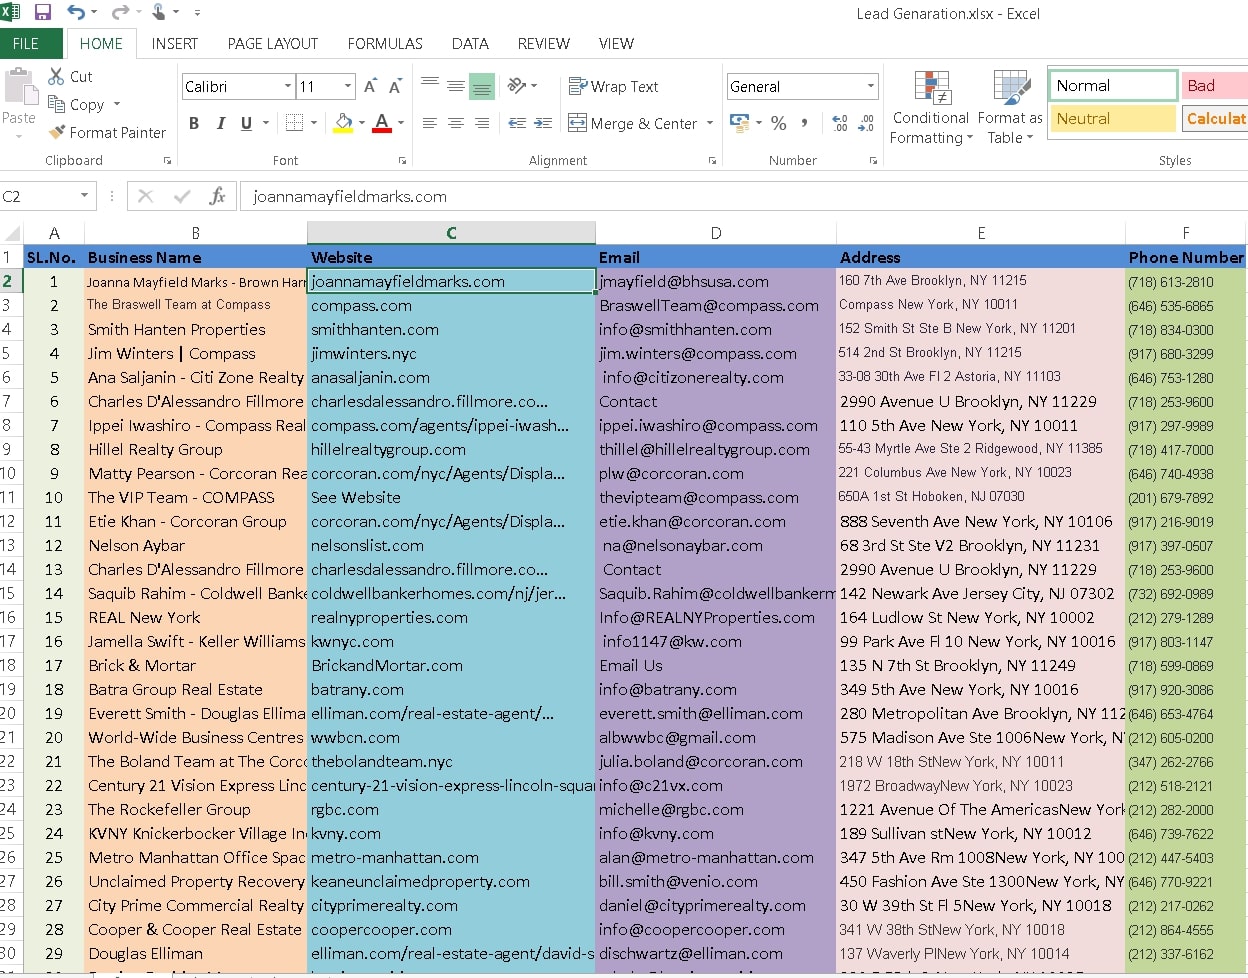Apply Percent Style number format
The width and height of the screenshot is (1248, 978).
(x=779, y=123)
